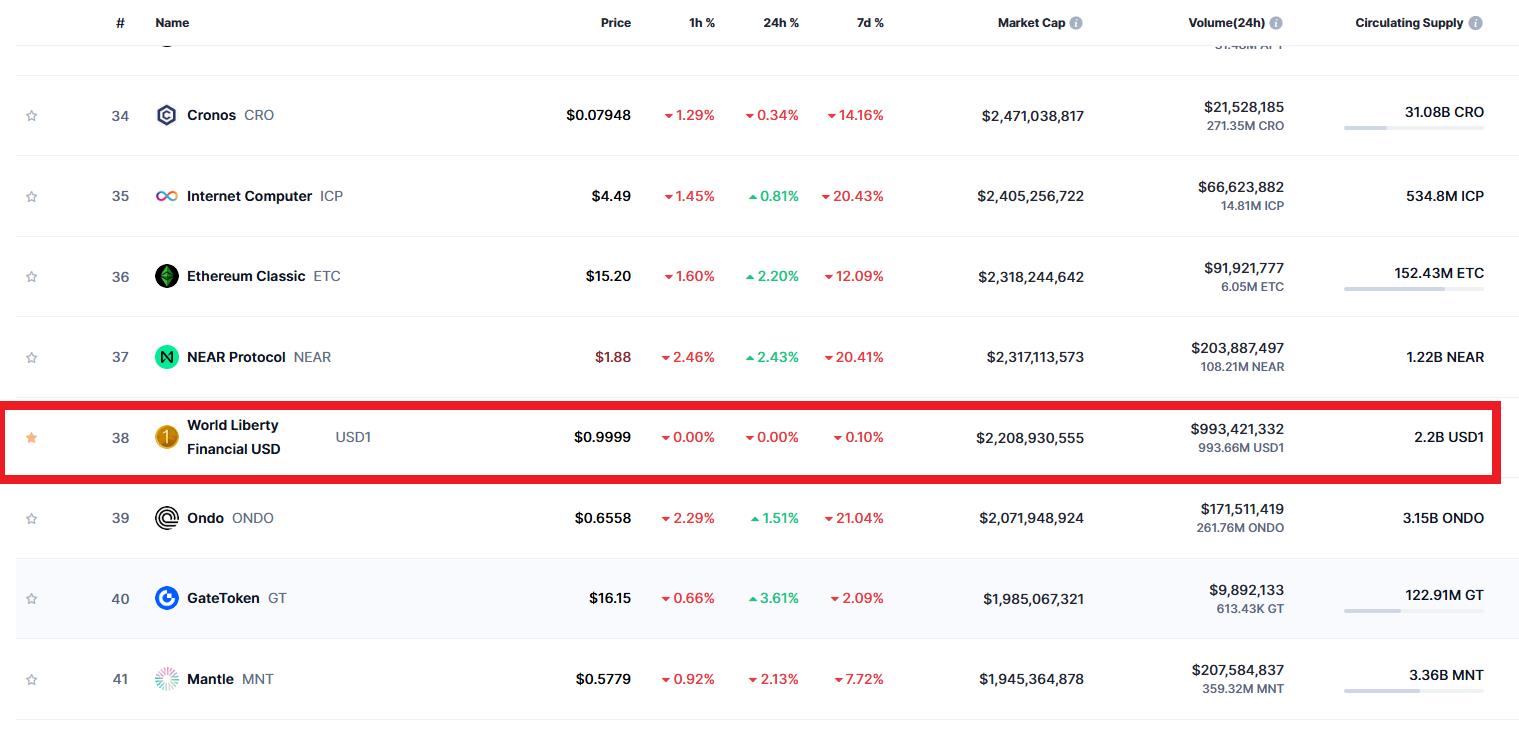Screen dimensions: 1519x729
Task: Click Cronos volume $21,528,185
Action: (x=1244, y=106)
